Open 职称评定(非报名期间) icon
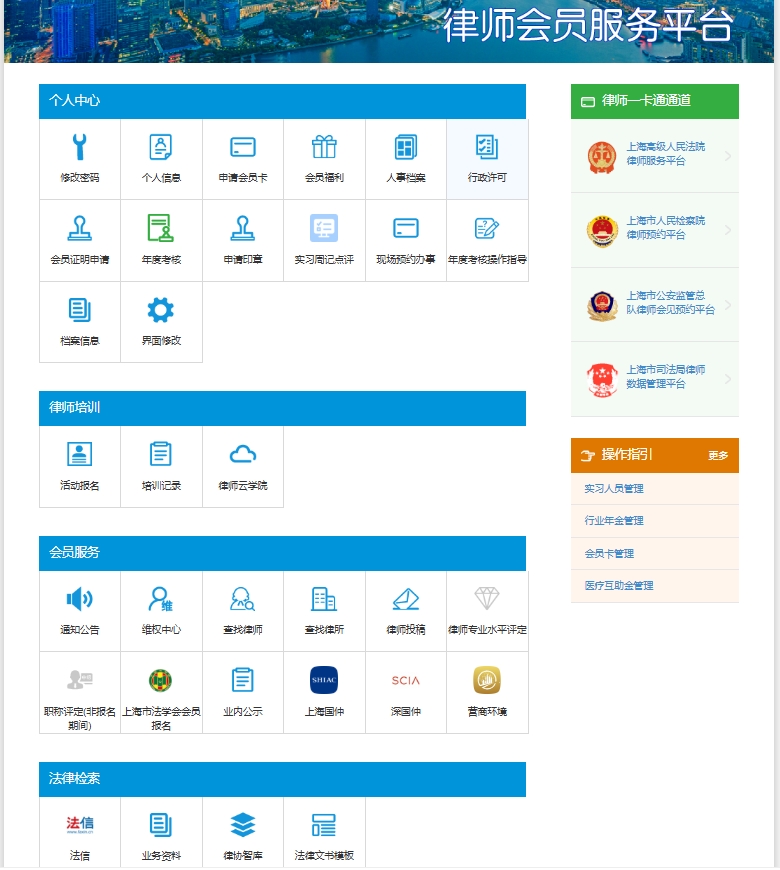 (x=79, y=680)
